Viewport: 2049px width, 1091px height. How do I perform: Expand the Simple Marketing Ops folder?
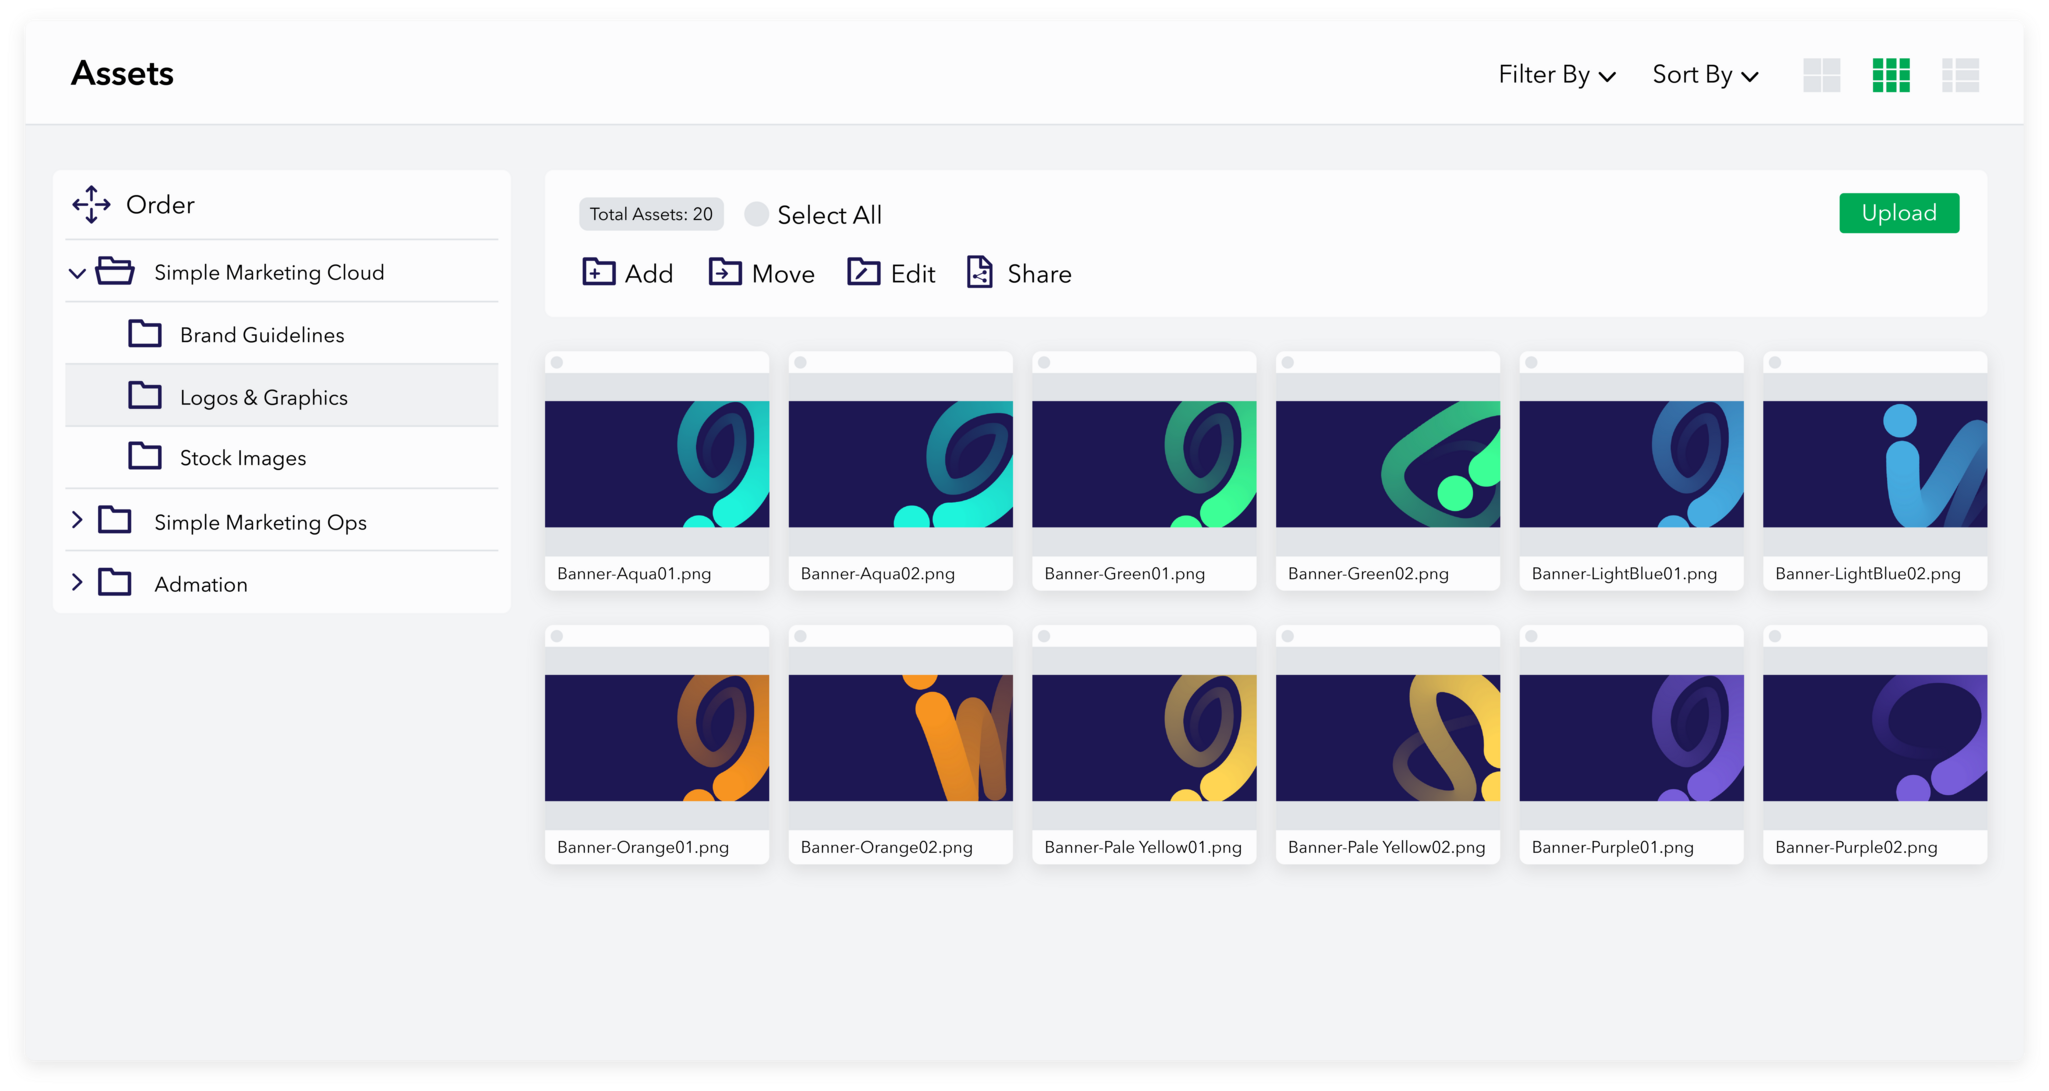(77, 520)
